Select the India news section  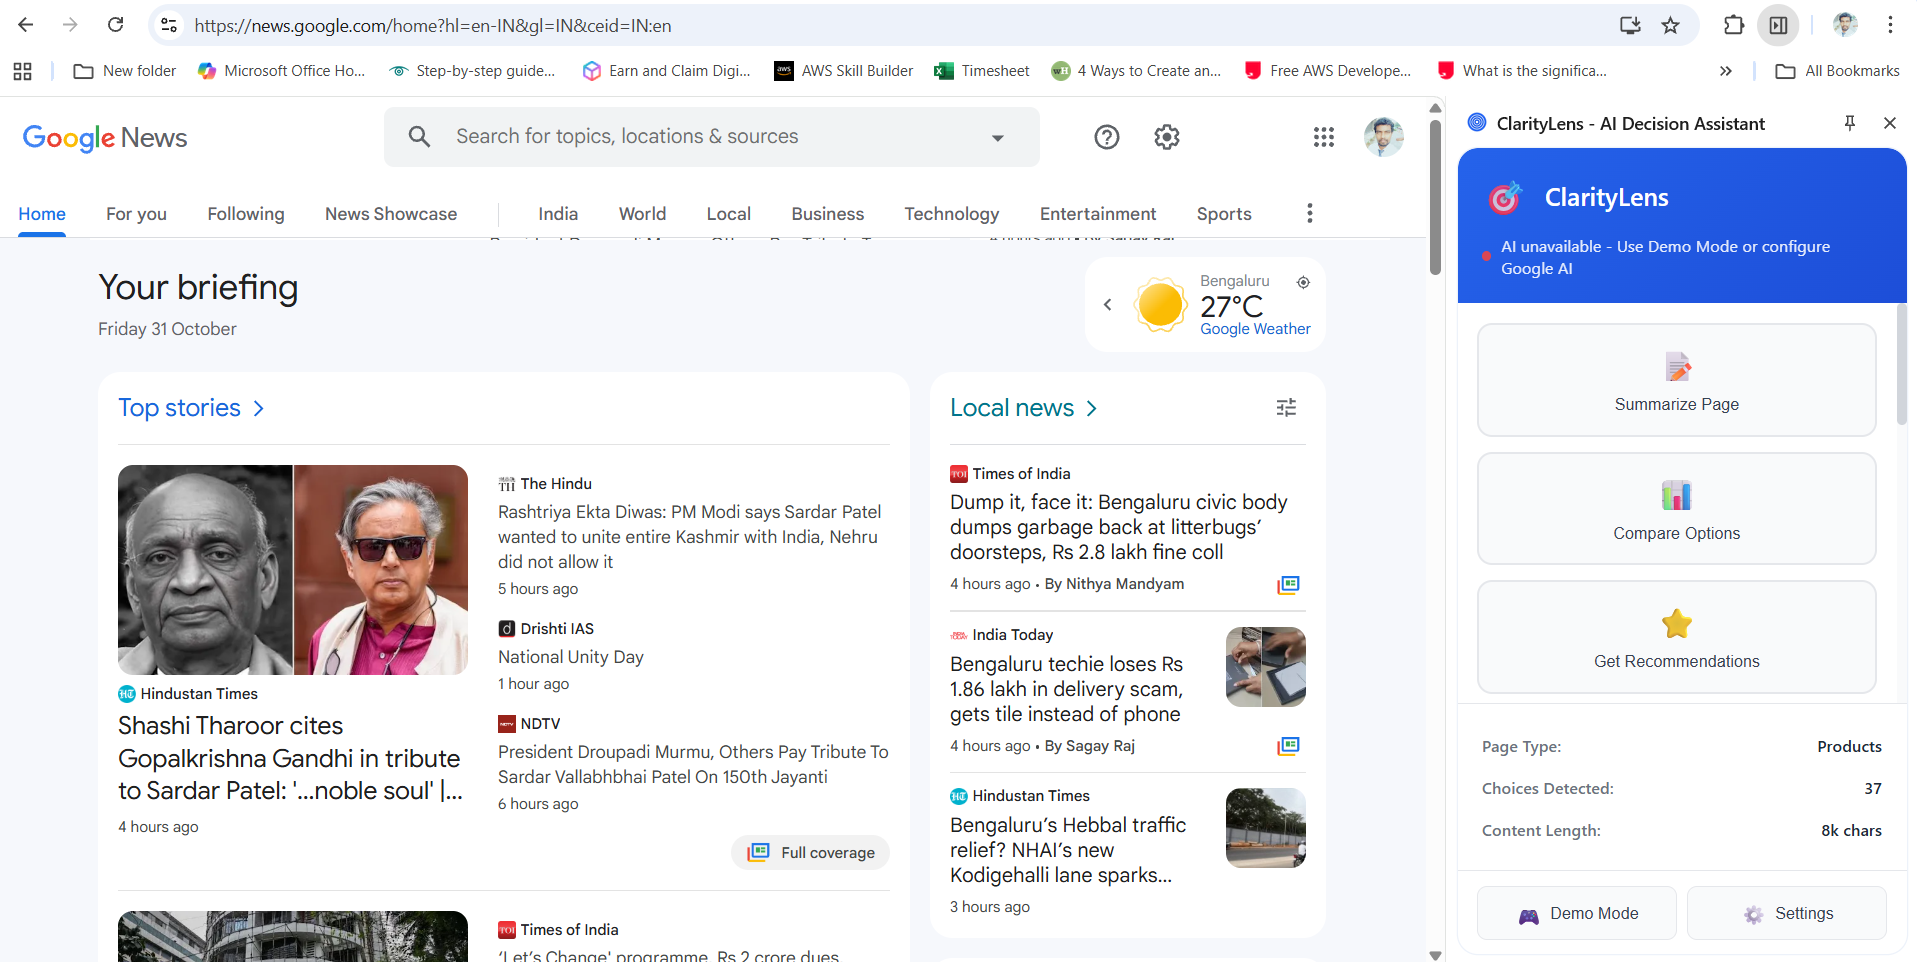[x=558, y=214]
